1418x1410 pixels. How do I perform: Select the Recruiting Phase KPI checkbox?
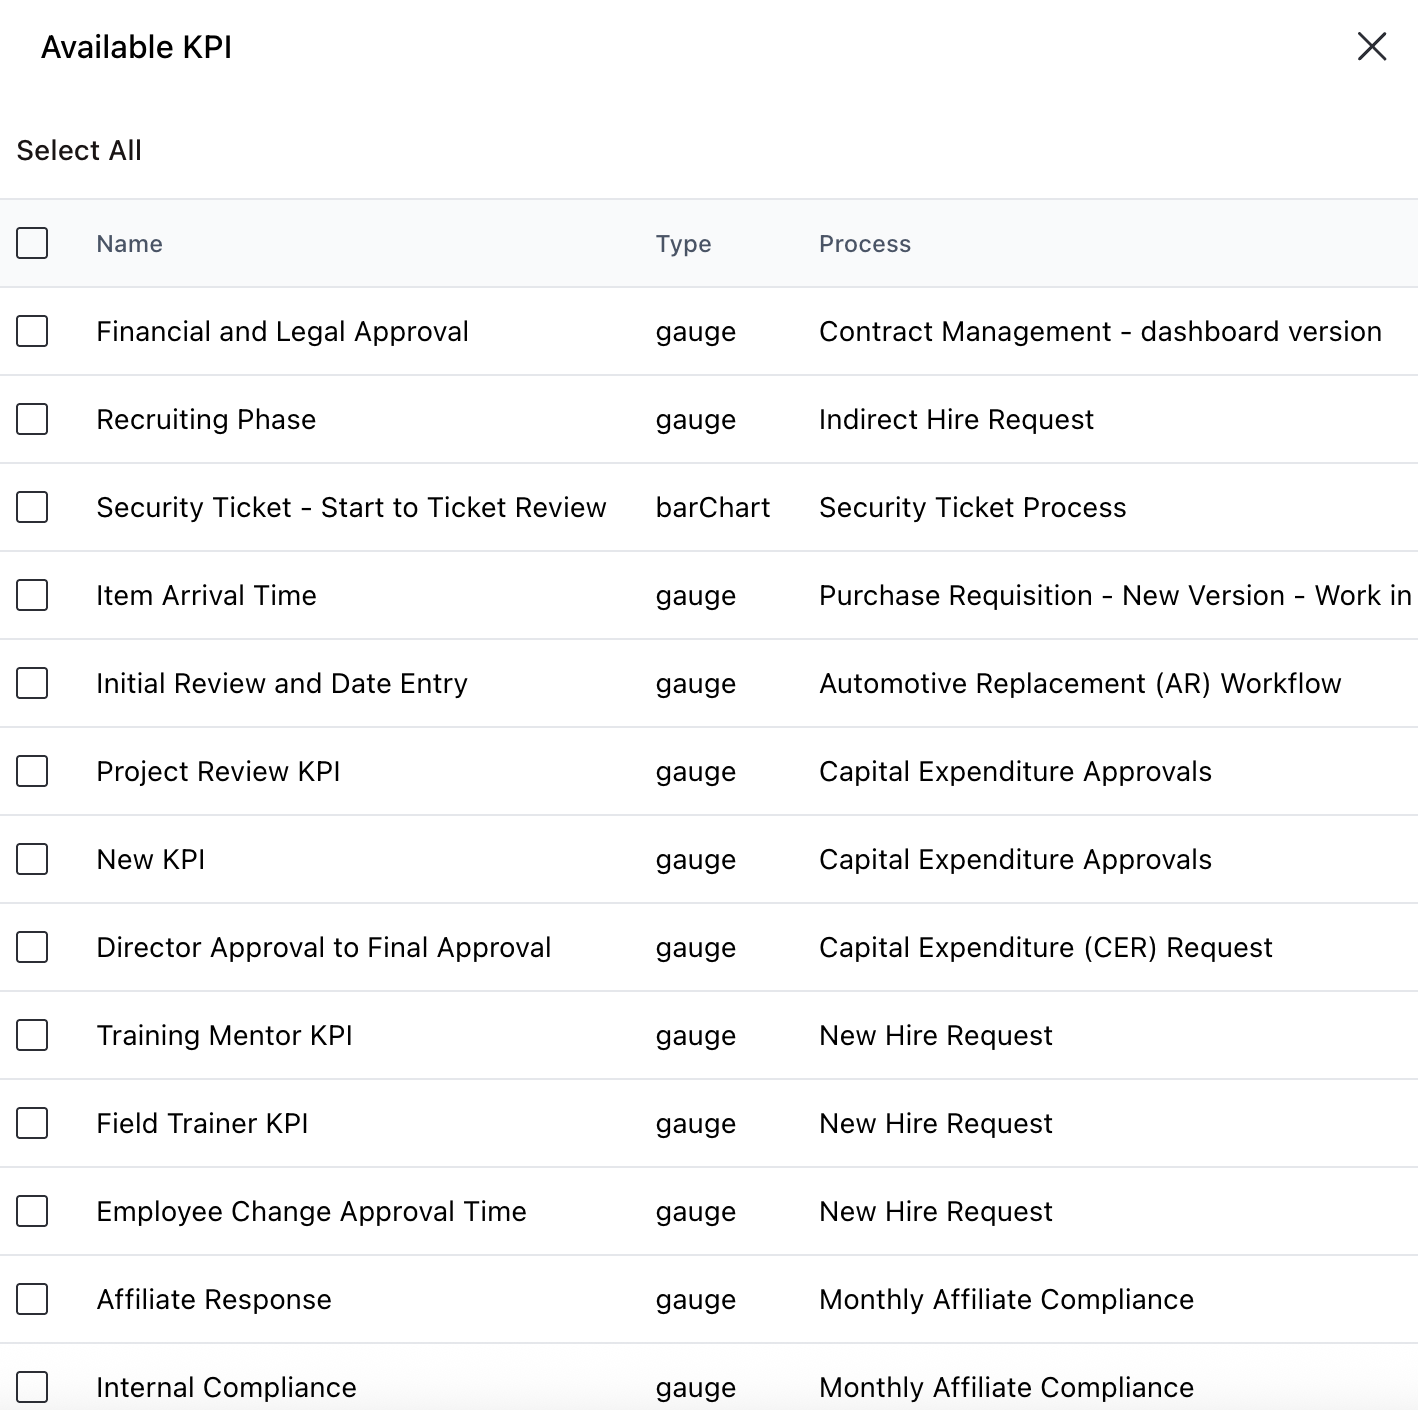[31, 419]
